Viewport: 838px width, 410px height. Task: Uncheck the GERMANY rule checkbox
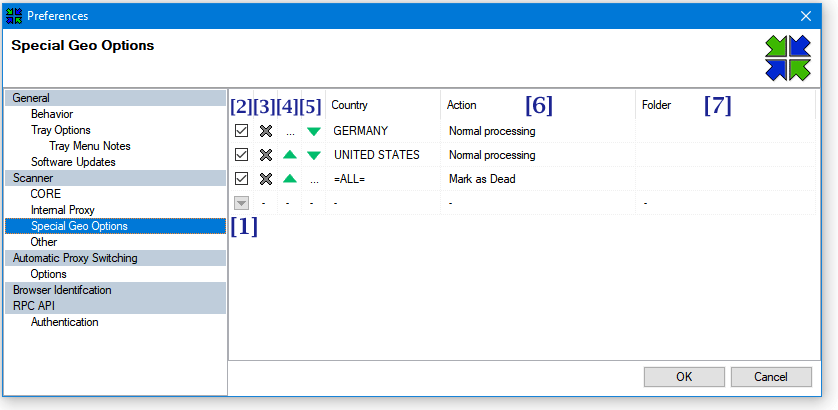coord(242,130)
